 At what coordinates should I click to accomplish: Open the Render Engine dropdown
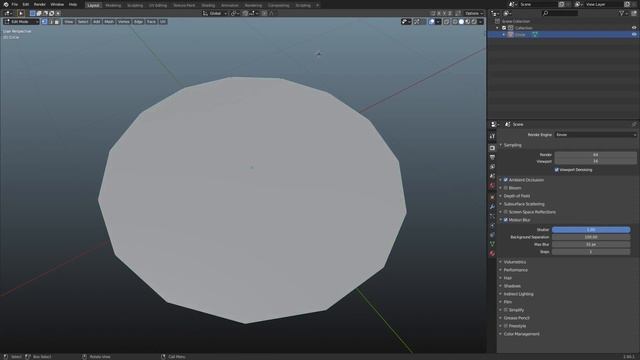pos(596,135)
